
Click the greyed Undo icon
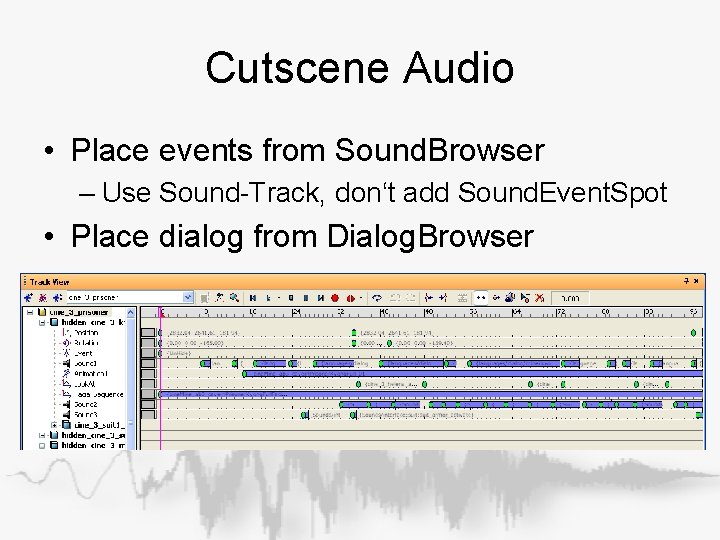coord(395,298)
